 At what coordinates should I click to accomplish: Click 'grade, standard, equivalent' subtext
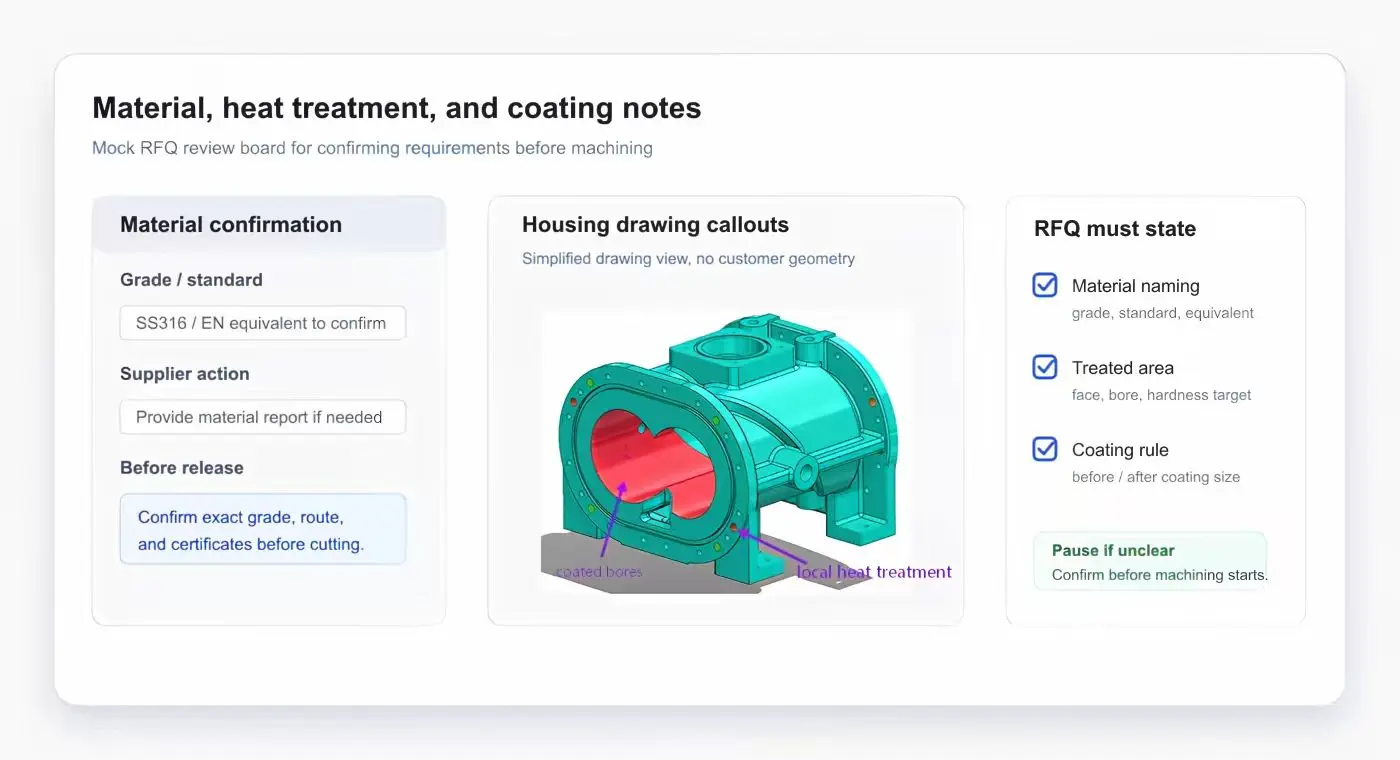tap(1163, 313)
